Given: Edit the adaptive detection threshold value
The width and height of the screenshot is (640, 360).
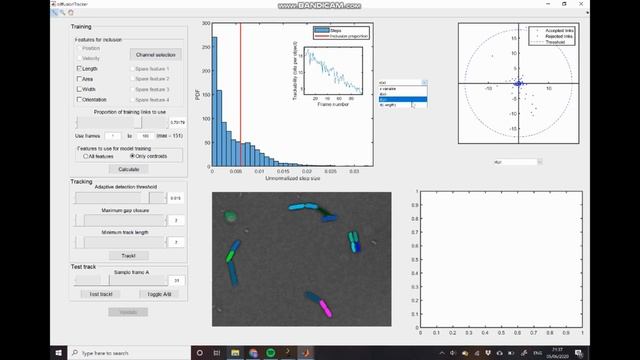Looking at the screenshot, I should coord(176,198).
